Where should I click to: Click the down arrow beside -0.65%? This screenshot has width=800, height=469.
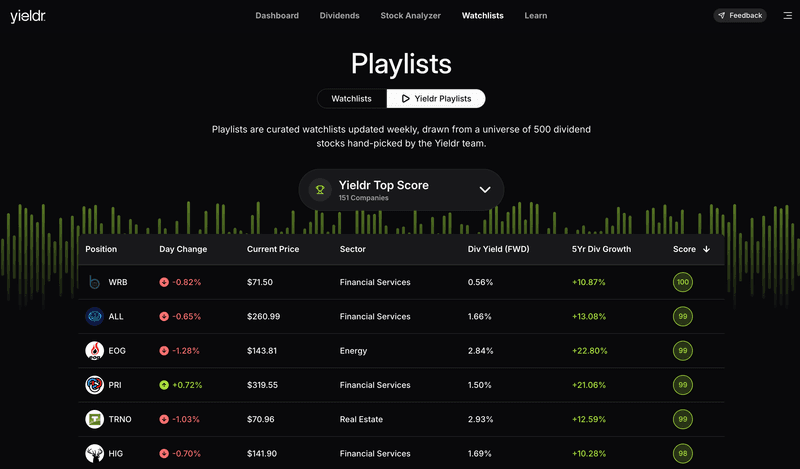[x=164, y=316]
